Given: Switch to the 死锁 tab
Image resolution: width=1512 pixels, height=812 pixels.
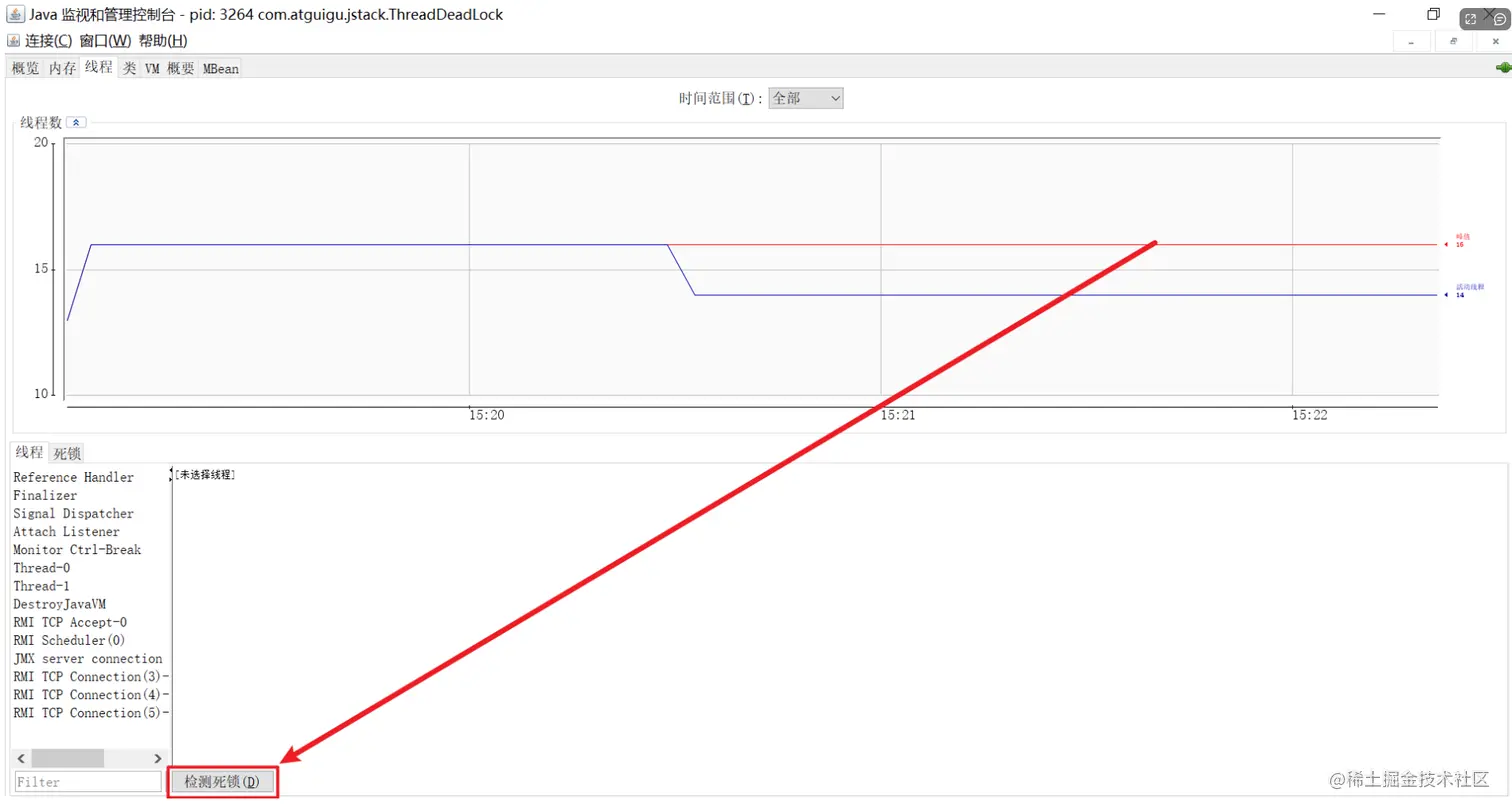Looking at the screenshot, I should pos(67,453).
